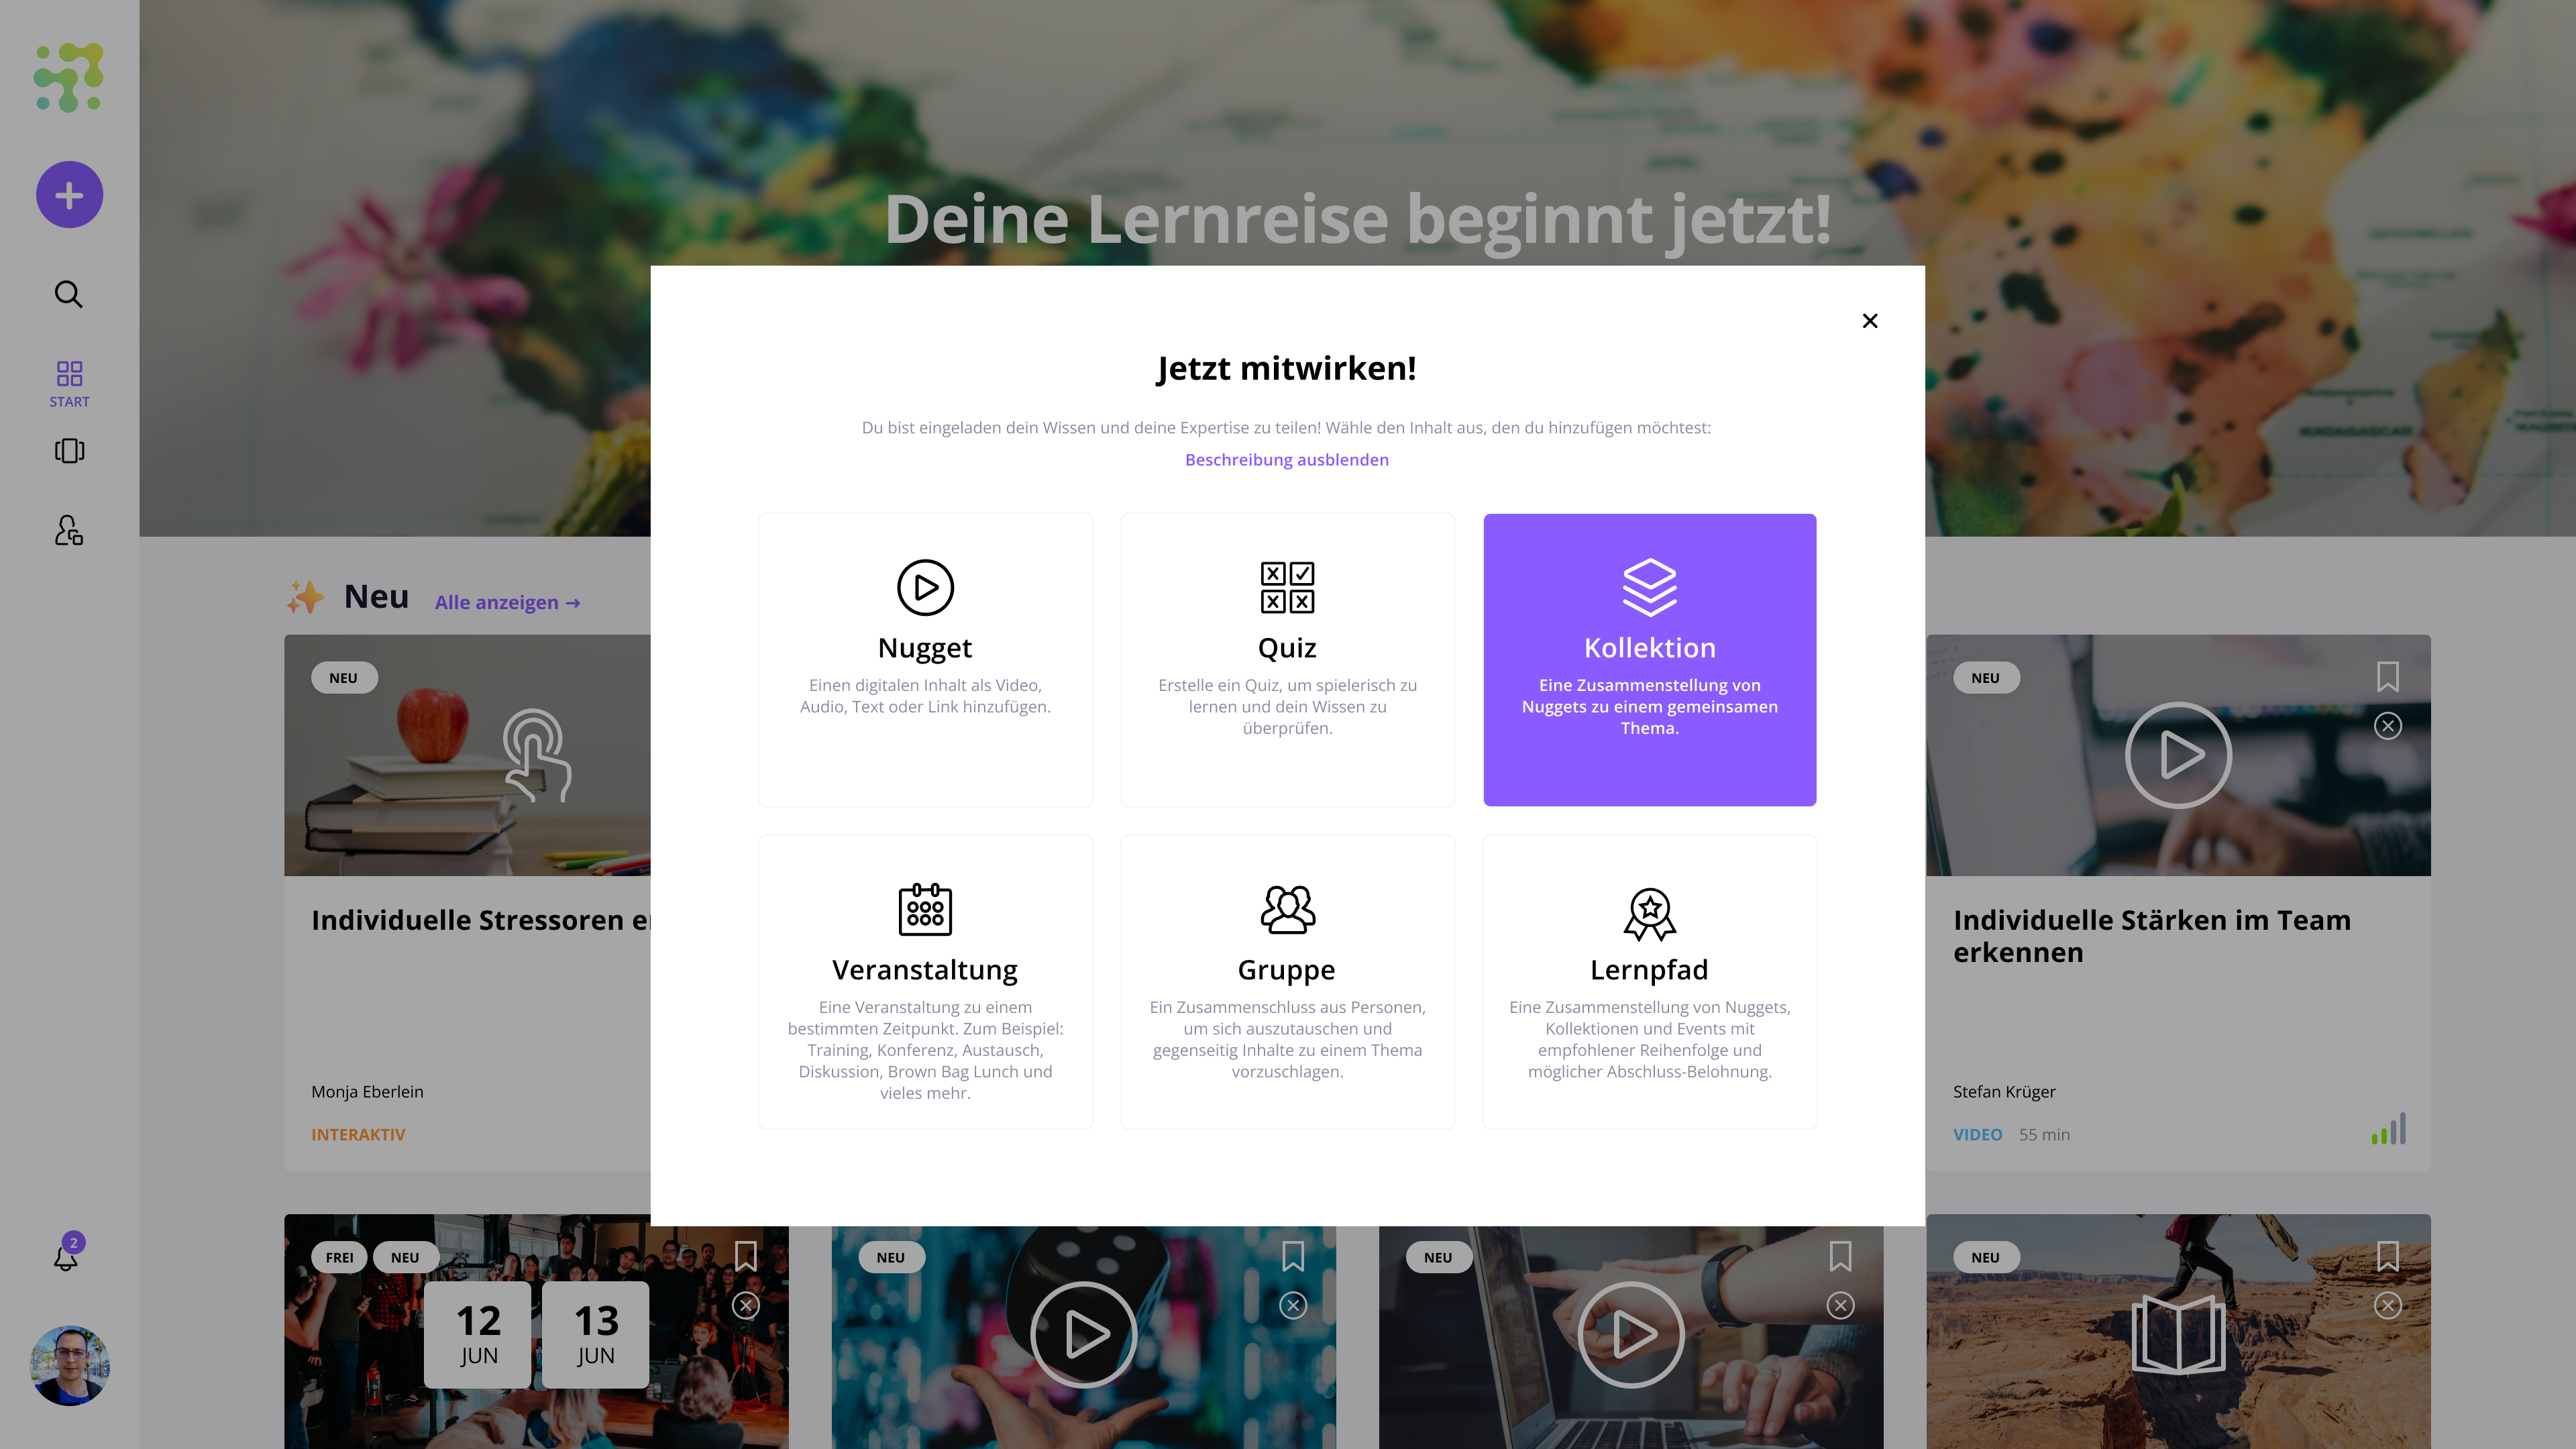Click the purple plus create button
The image size is (2576, 1449).
tap(69, 194)
